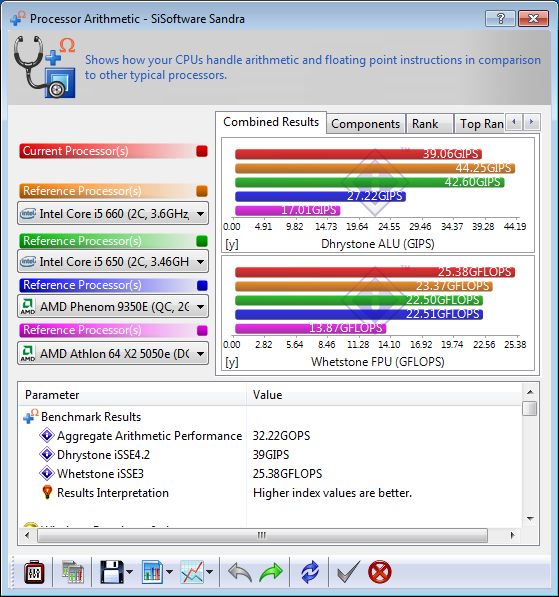Click the module options icon in bottom toolbar
Viewport: 559px width, 597px height.
pos(34,572)
